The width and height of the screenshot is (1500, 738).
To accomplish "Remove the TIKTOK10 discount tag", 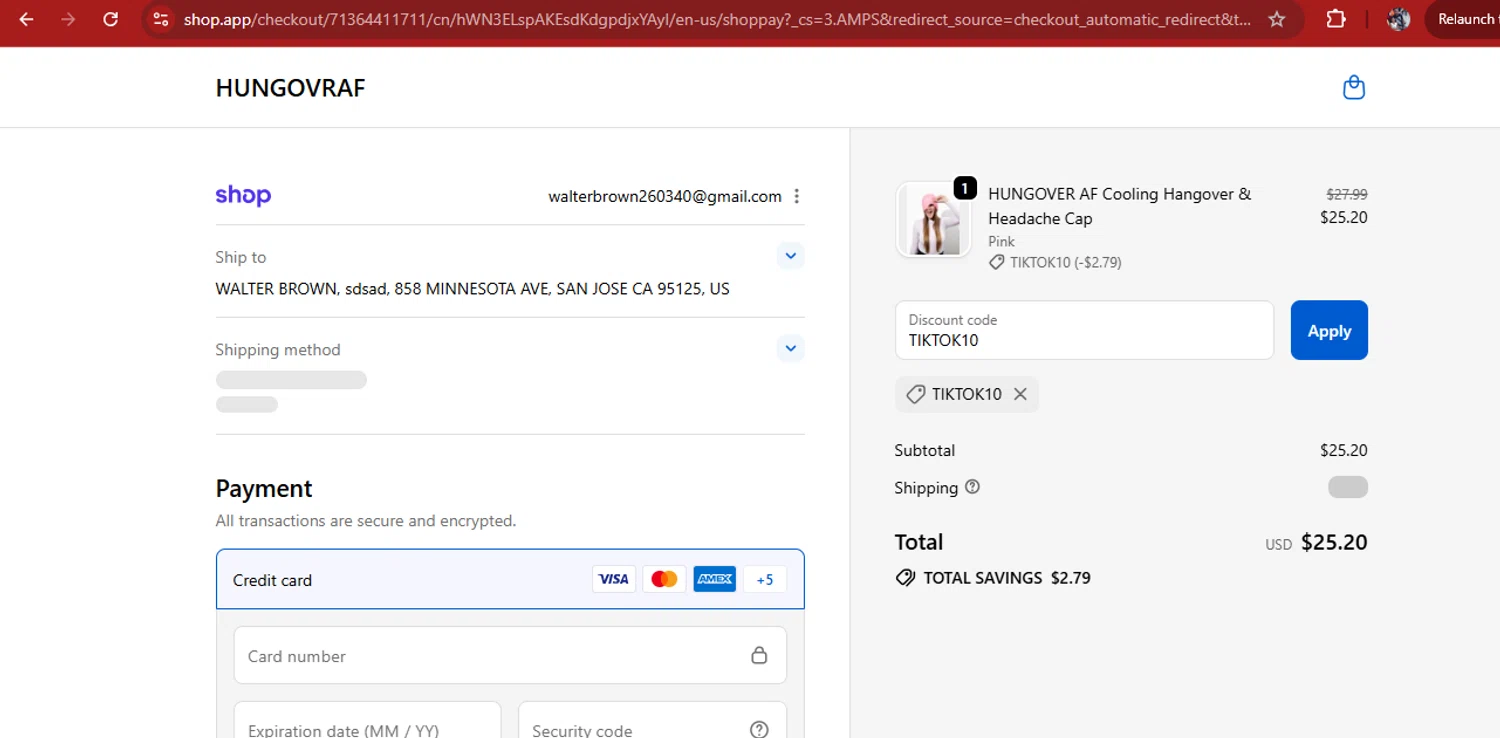I will click(x=1020, y=394).
